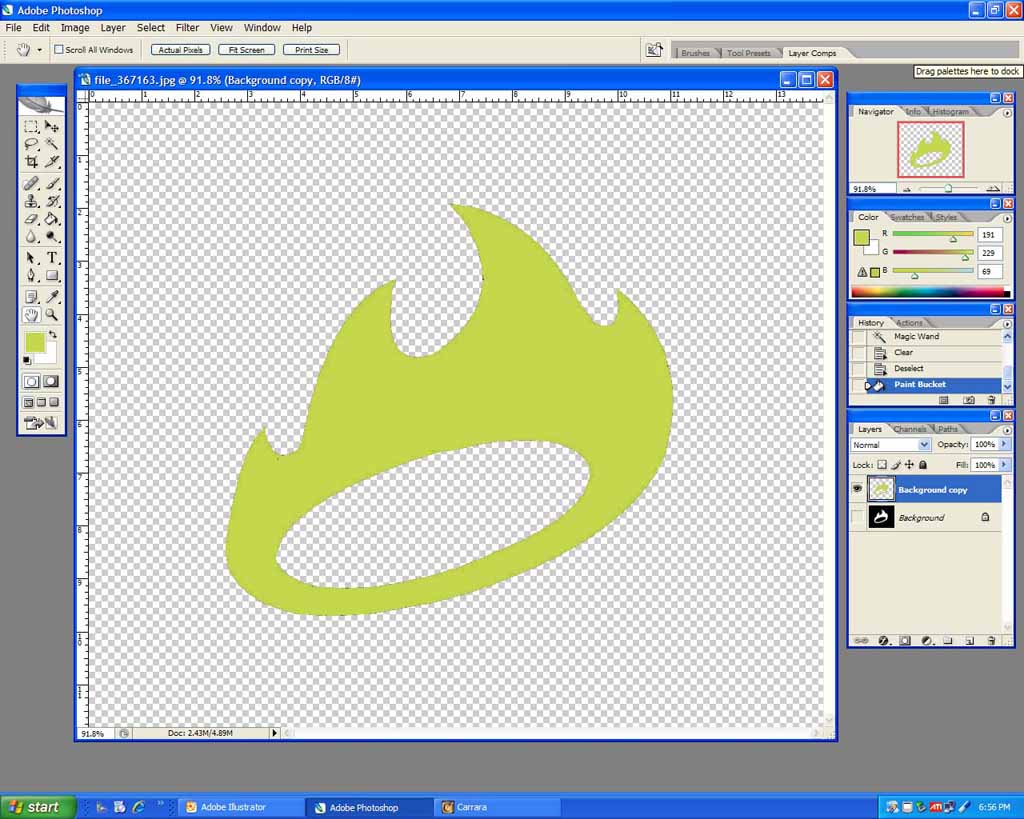Click the Lasso tool
1024x819 pixels.
point(31,144)
